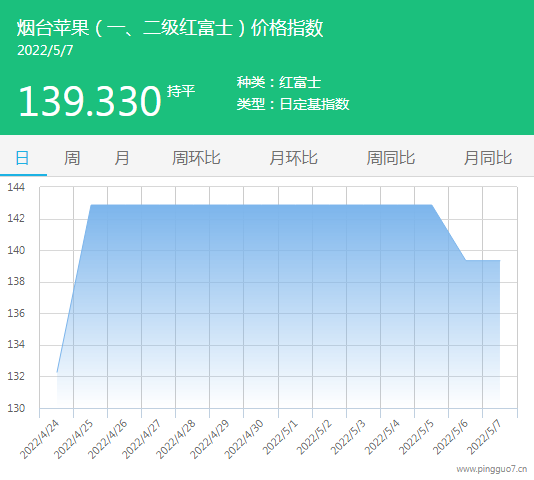Click the 2022/4/24 axis date label
This screenshot has width=534, height=480.
coord(39,439)
